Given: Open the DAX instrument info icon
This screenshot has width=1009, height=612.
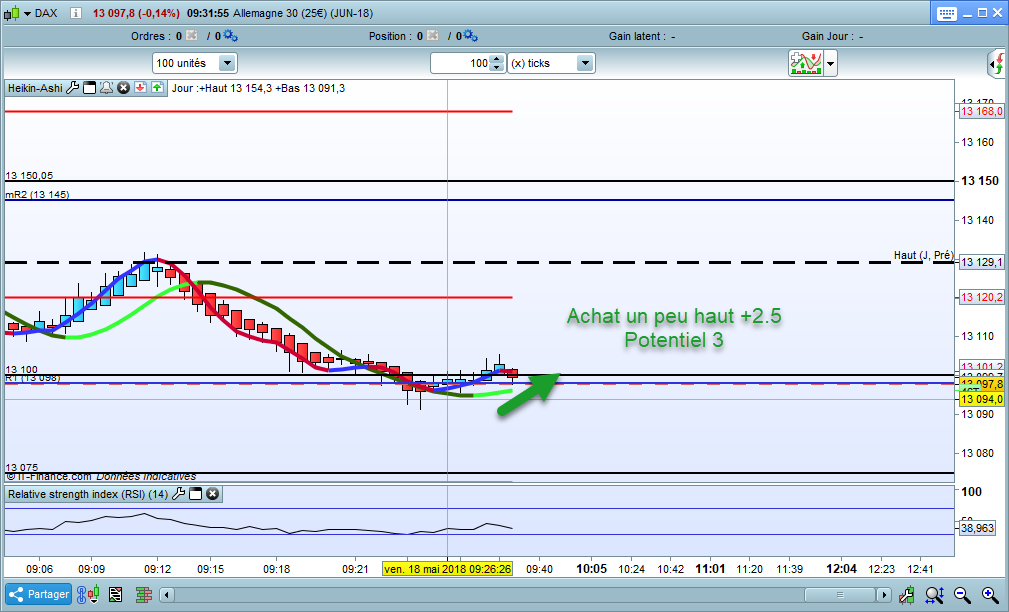Looking at the screenshot, I should pos(76,13).
